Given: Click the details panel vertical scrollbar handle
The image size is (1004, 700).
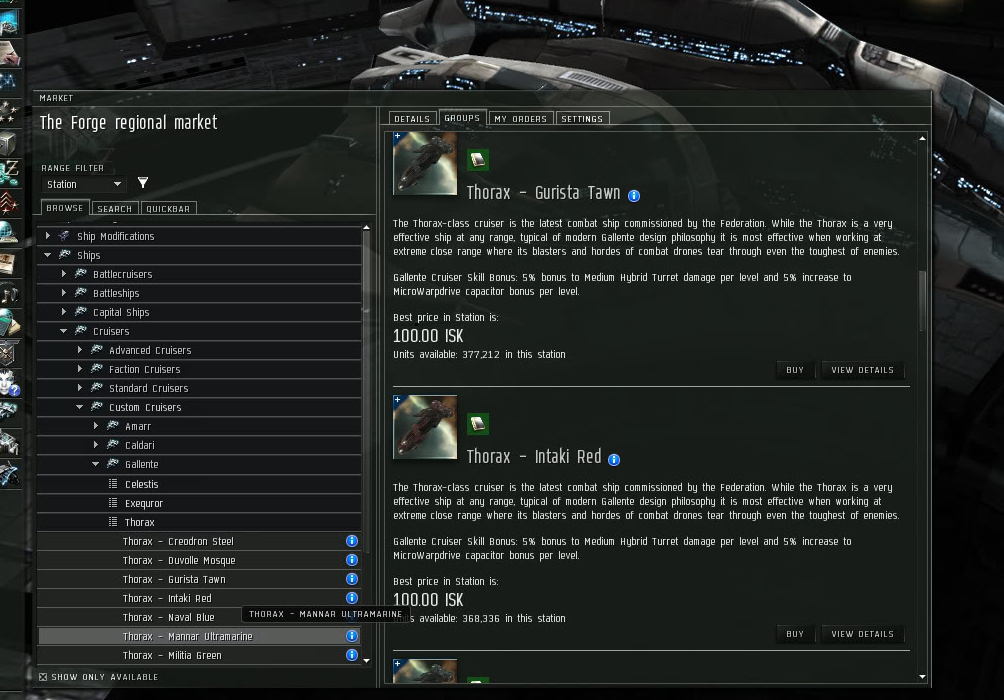Looking at the screenshot, I should 922,301.
